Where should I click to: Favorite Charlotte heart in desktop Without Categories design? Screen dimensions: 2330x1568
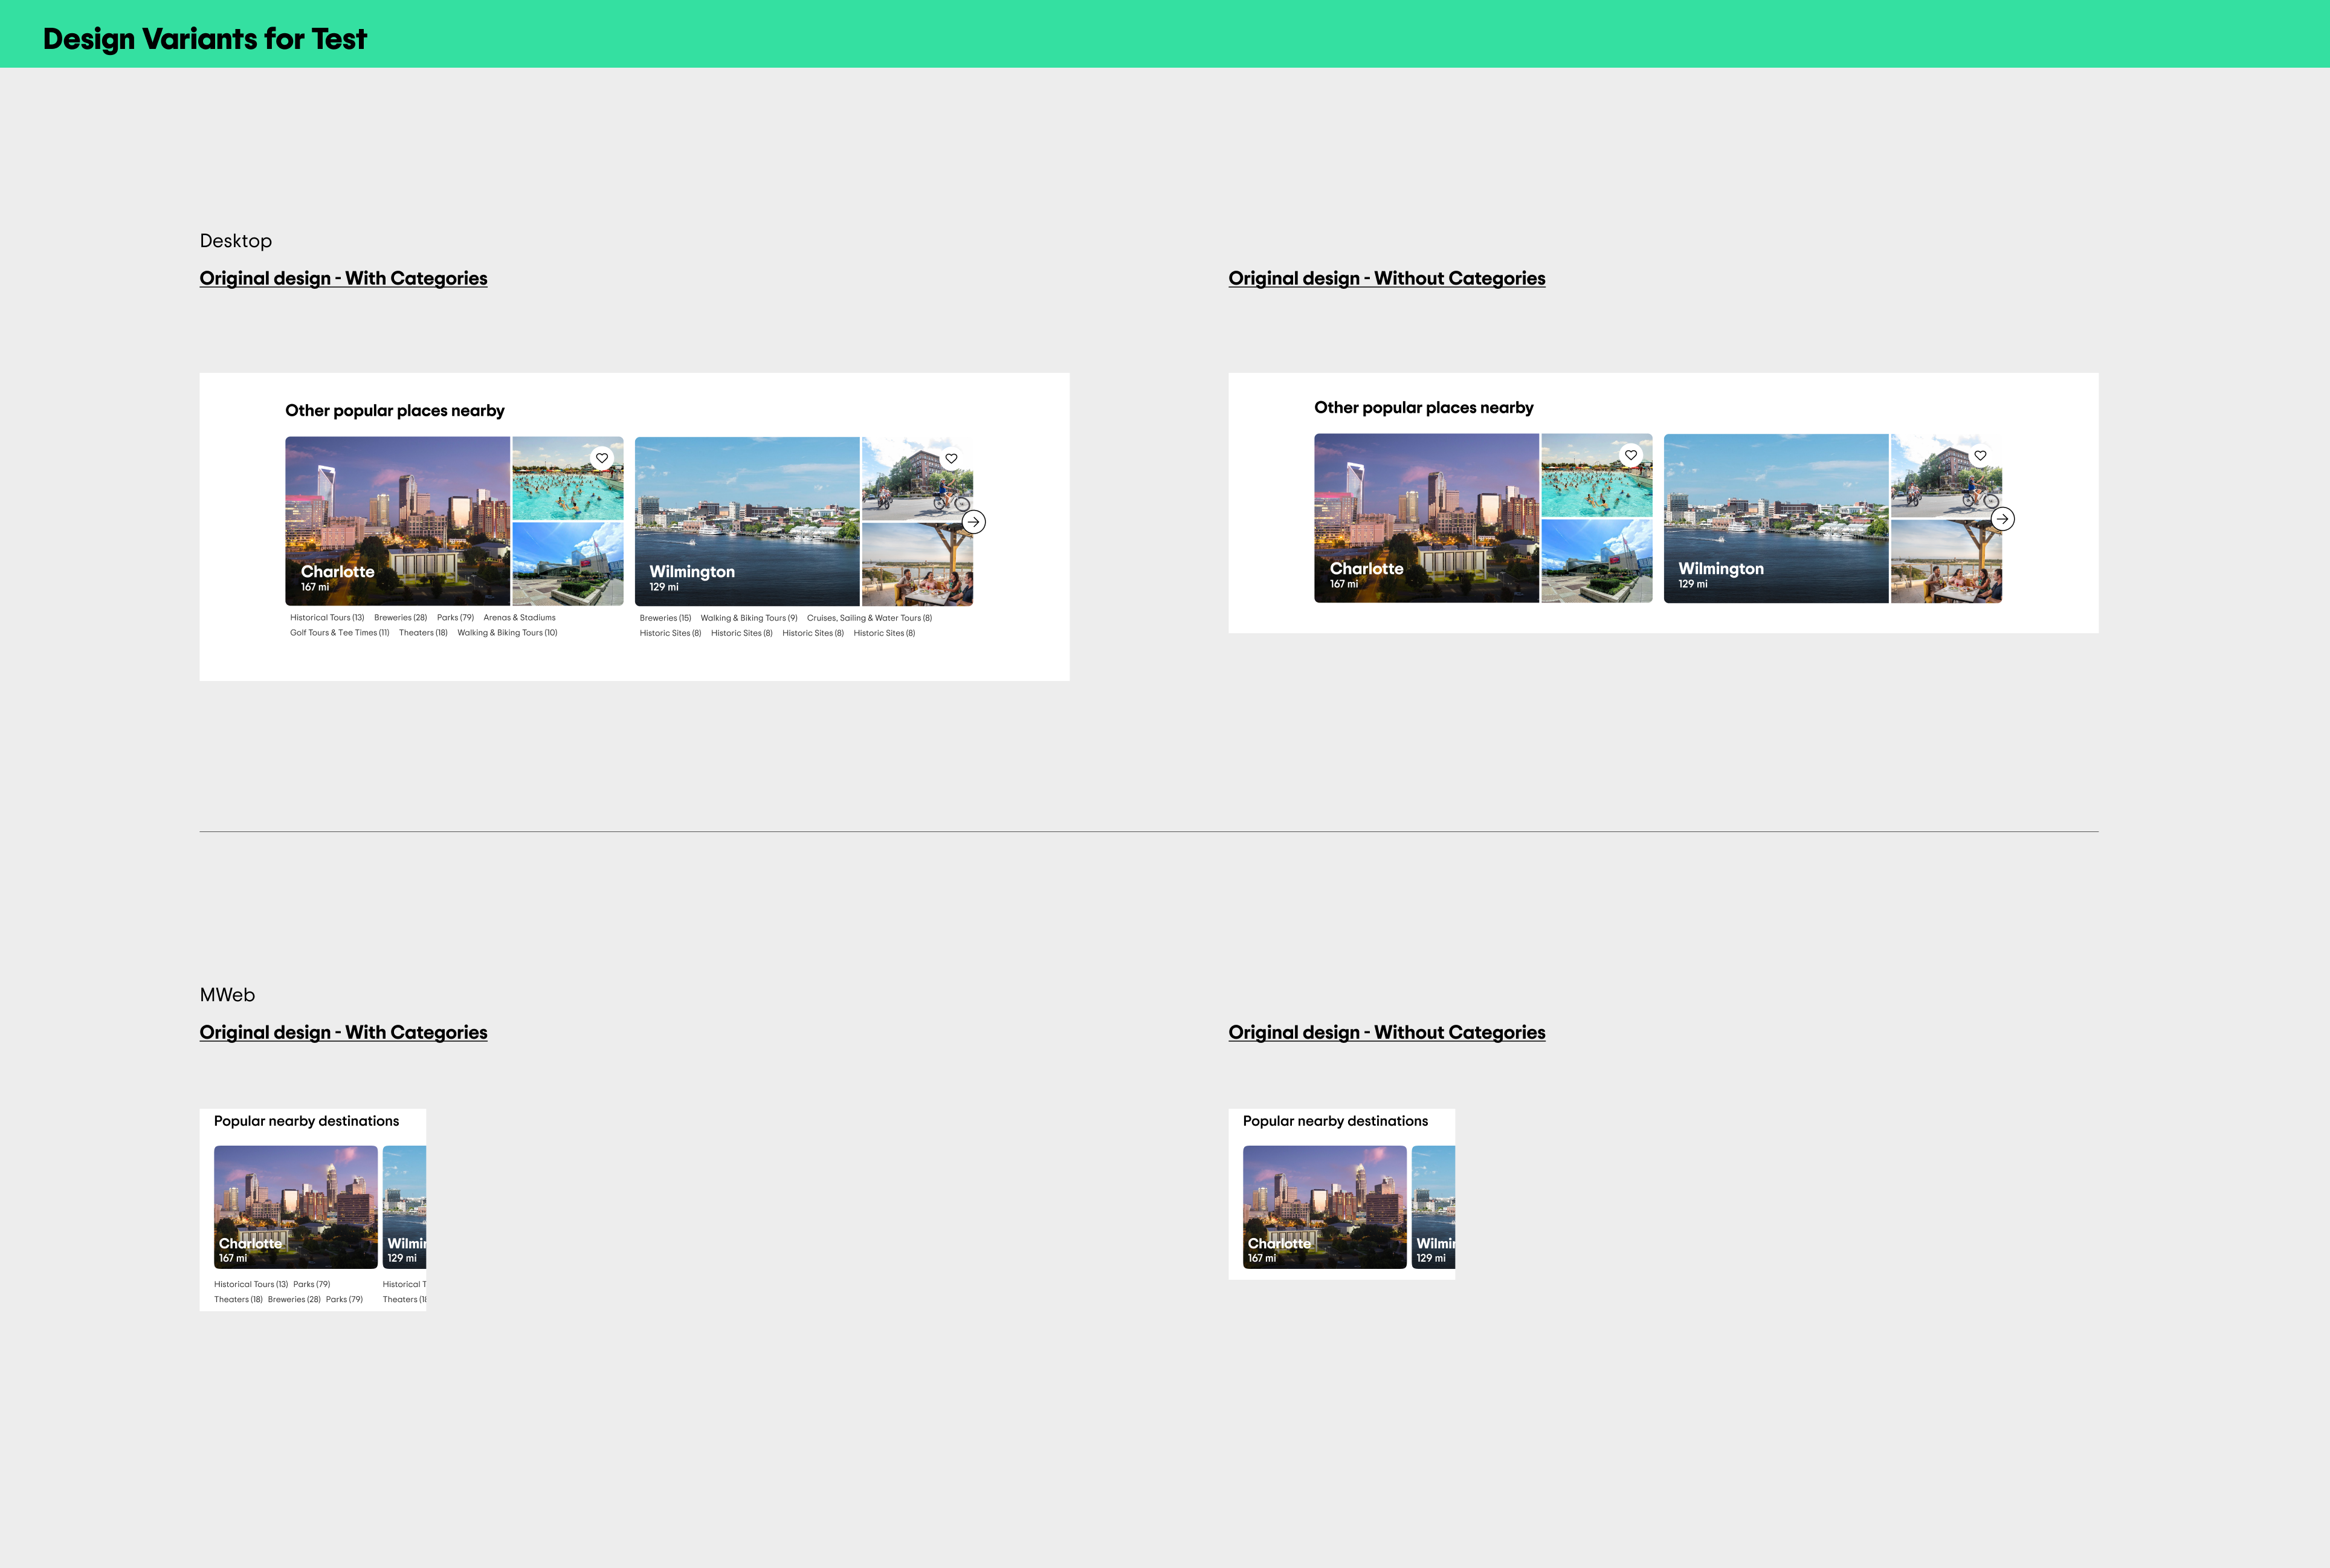pos(1631,455)
